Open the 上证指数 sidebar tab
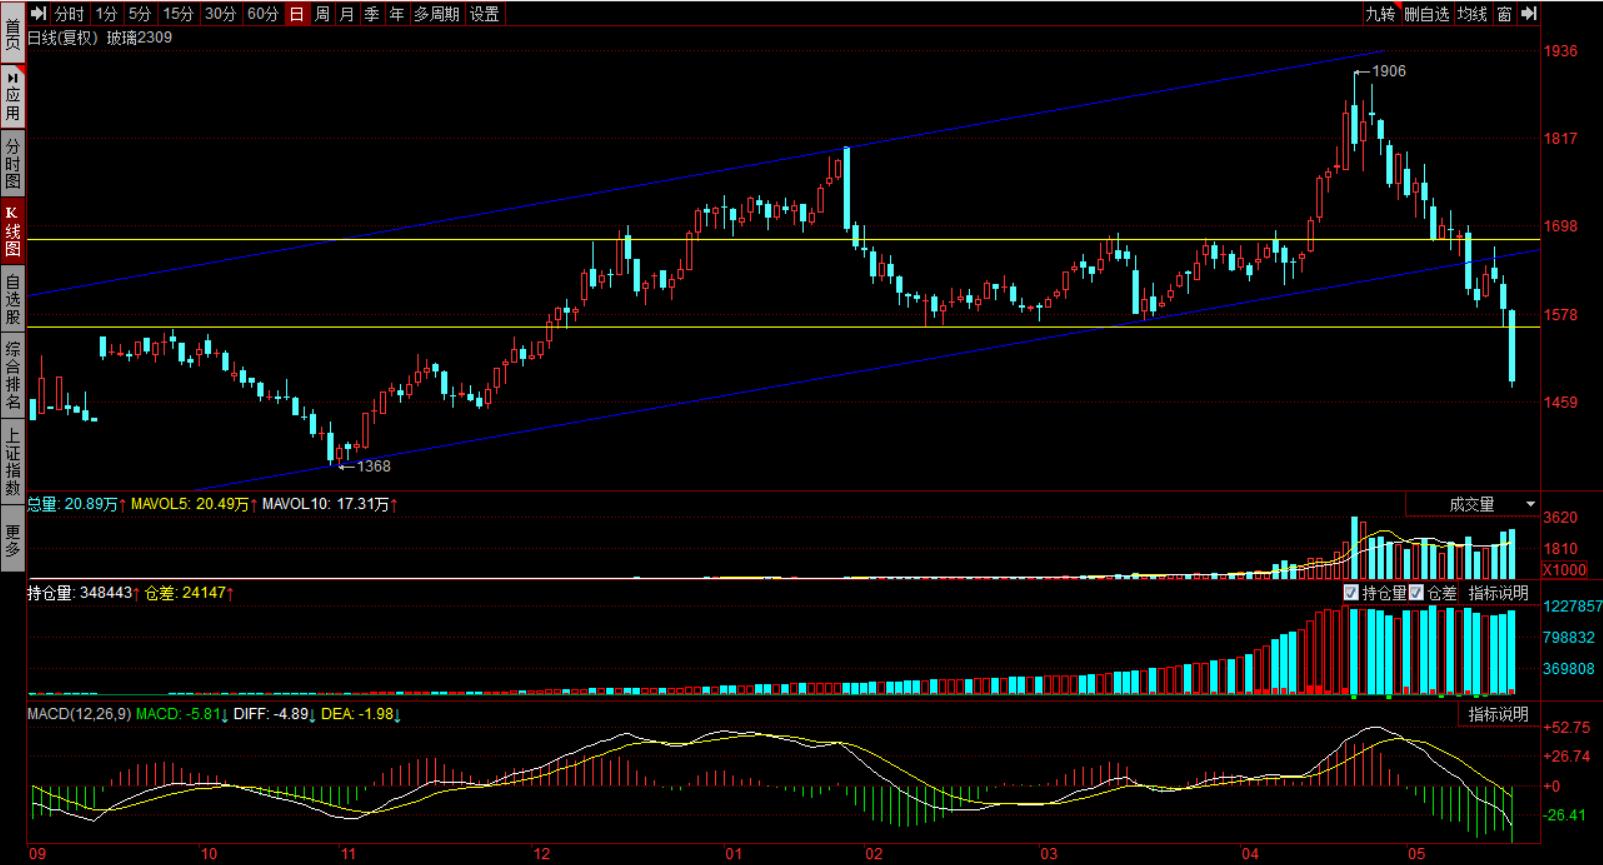The height and width of the screenshot is (865, 1603). tap(13, 462)
